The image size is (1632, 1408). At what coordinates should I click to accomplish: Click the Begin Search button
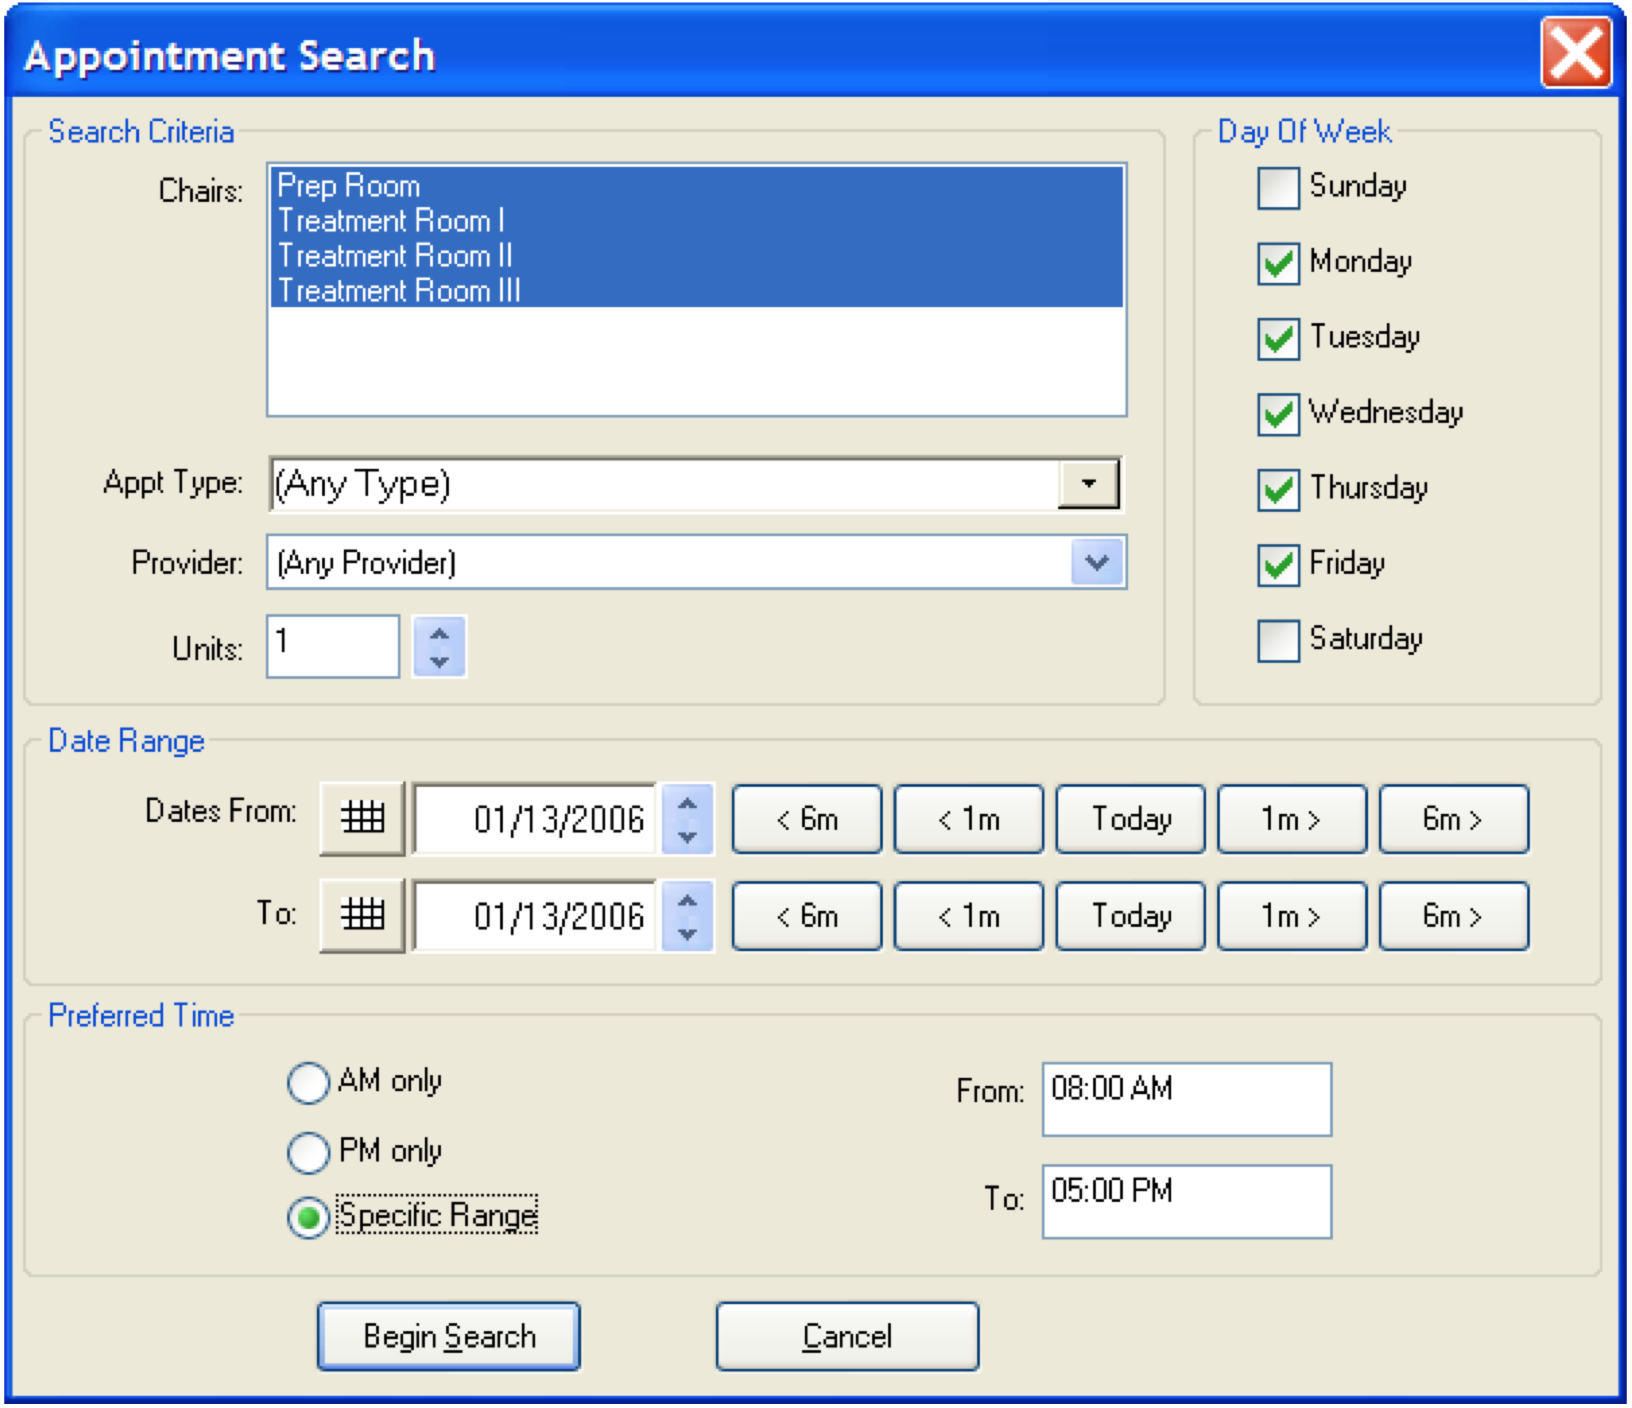coord(449,1336)
